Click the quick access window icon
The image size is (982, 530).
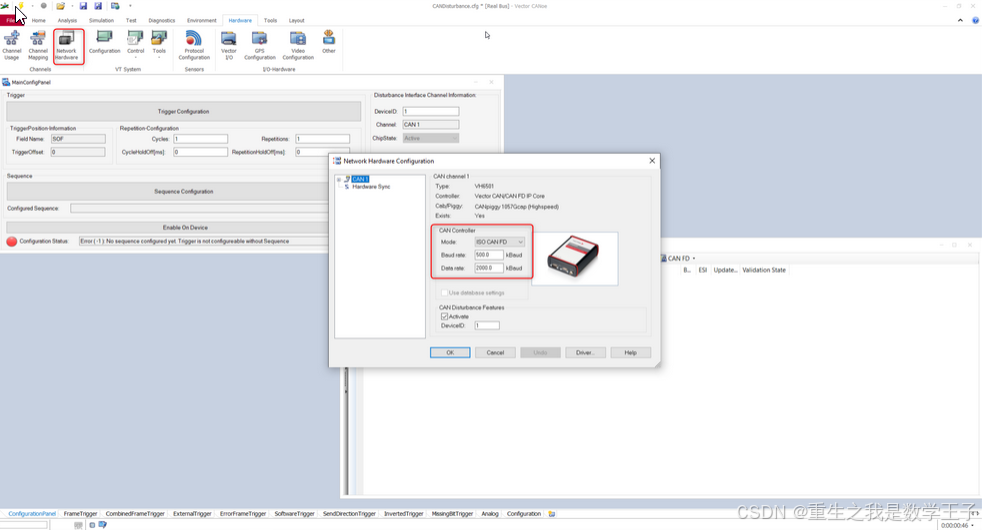coord(115,6)
